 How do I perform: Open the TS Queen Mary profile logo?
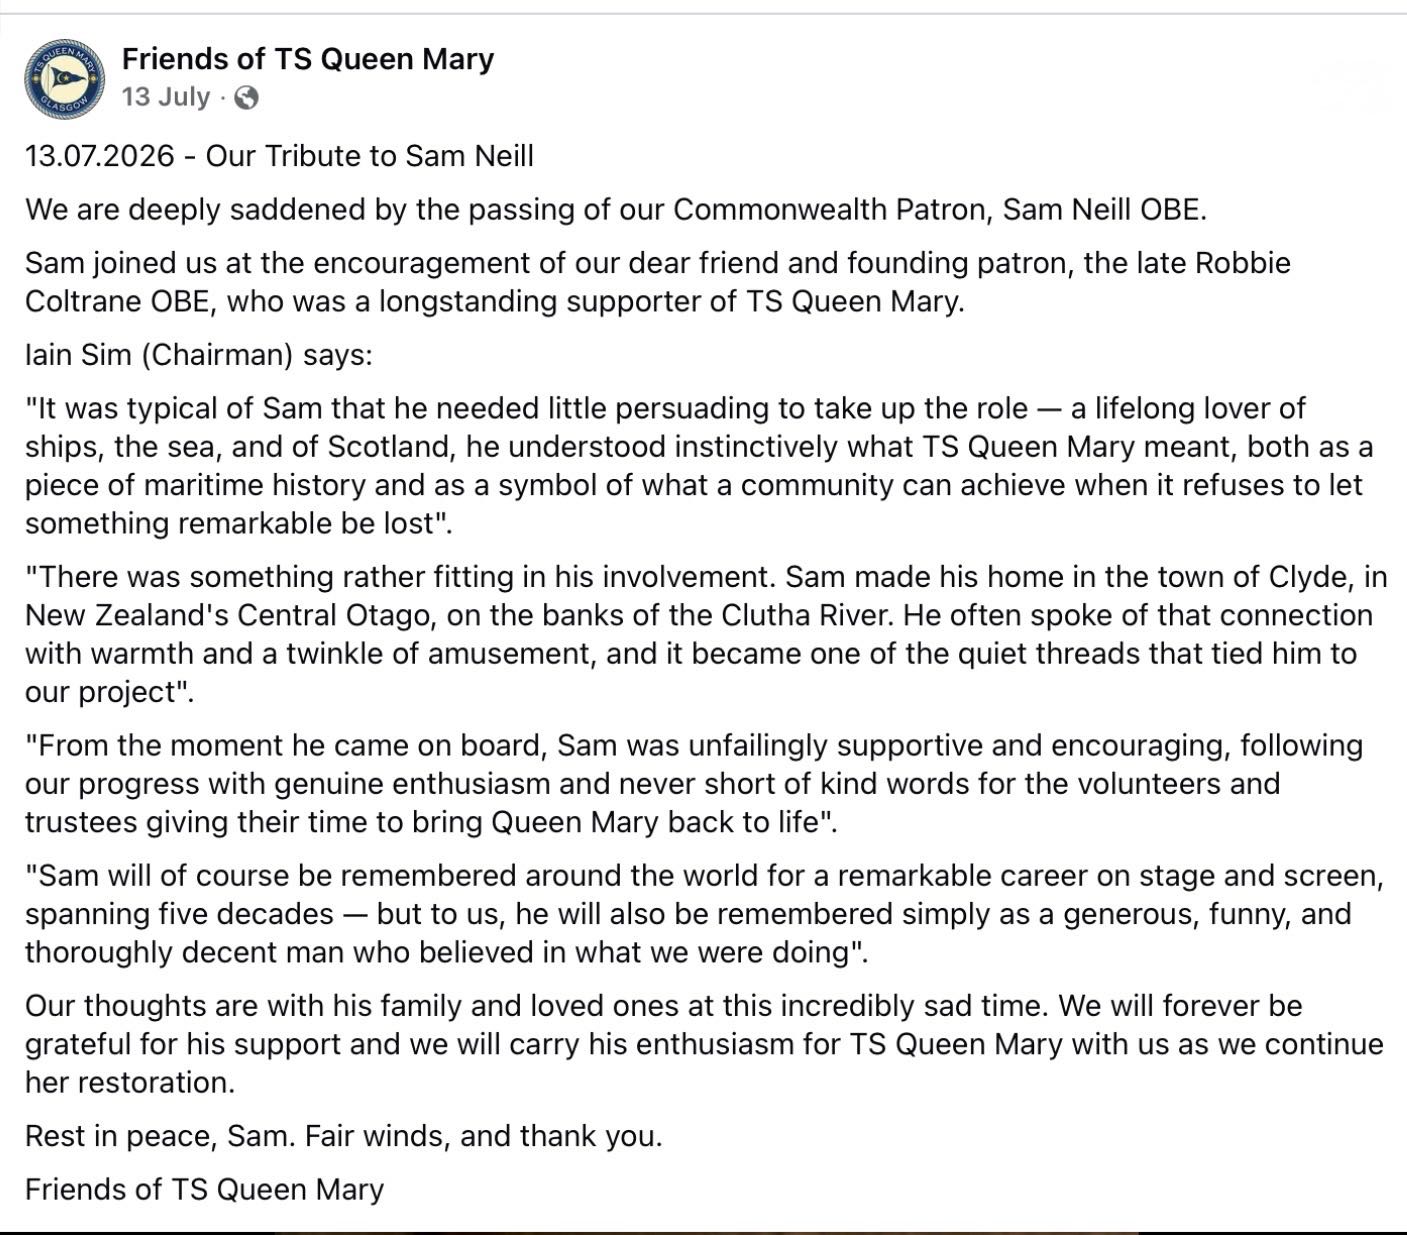(65, 78)
